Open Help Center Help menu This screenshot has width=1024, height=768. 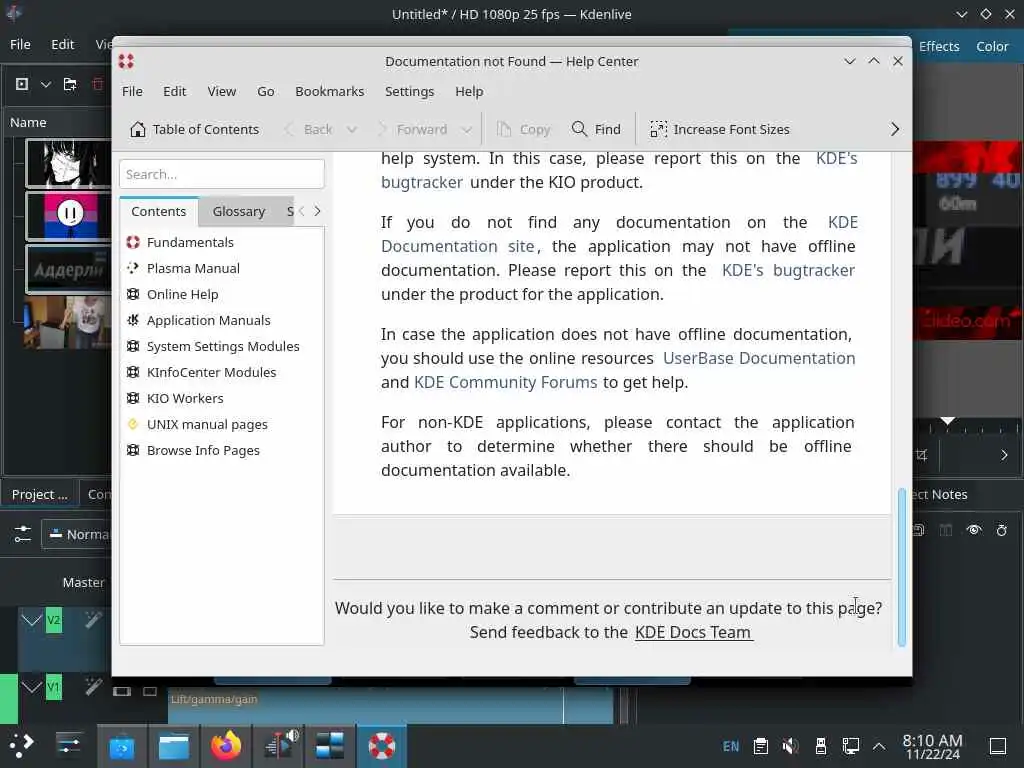pyautogui.click(x=469, y=91)
